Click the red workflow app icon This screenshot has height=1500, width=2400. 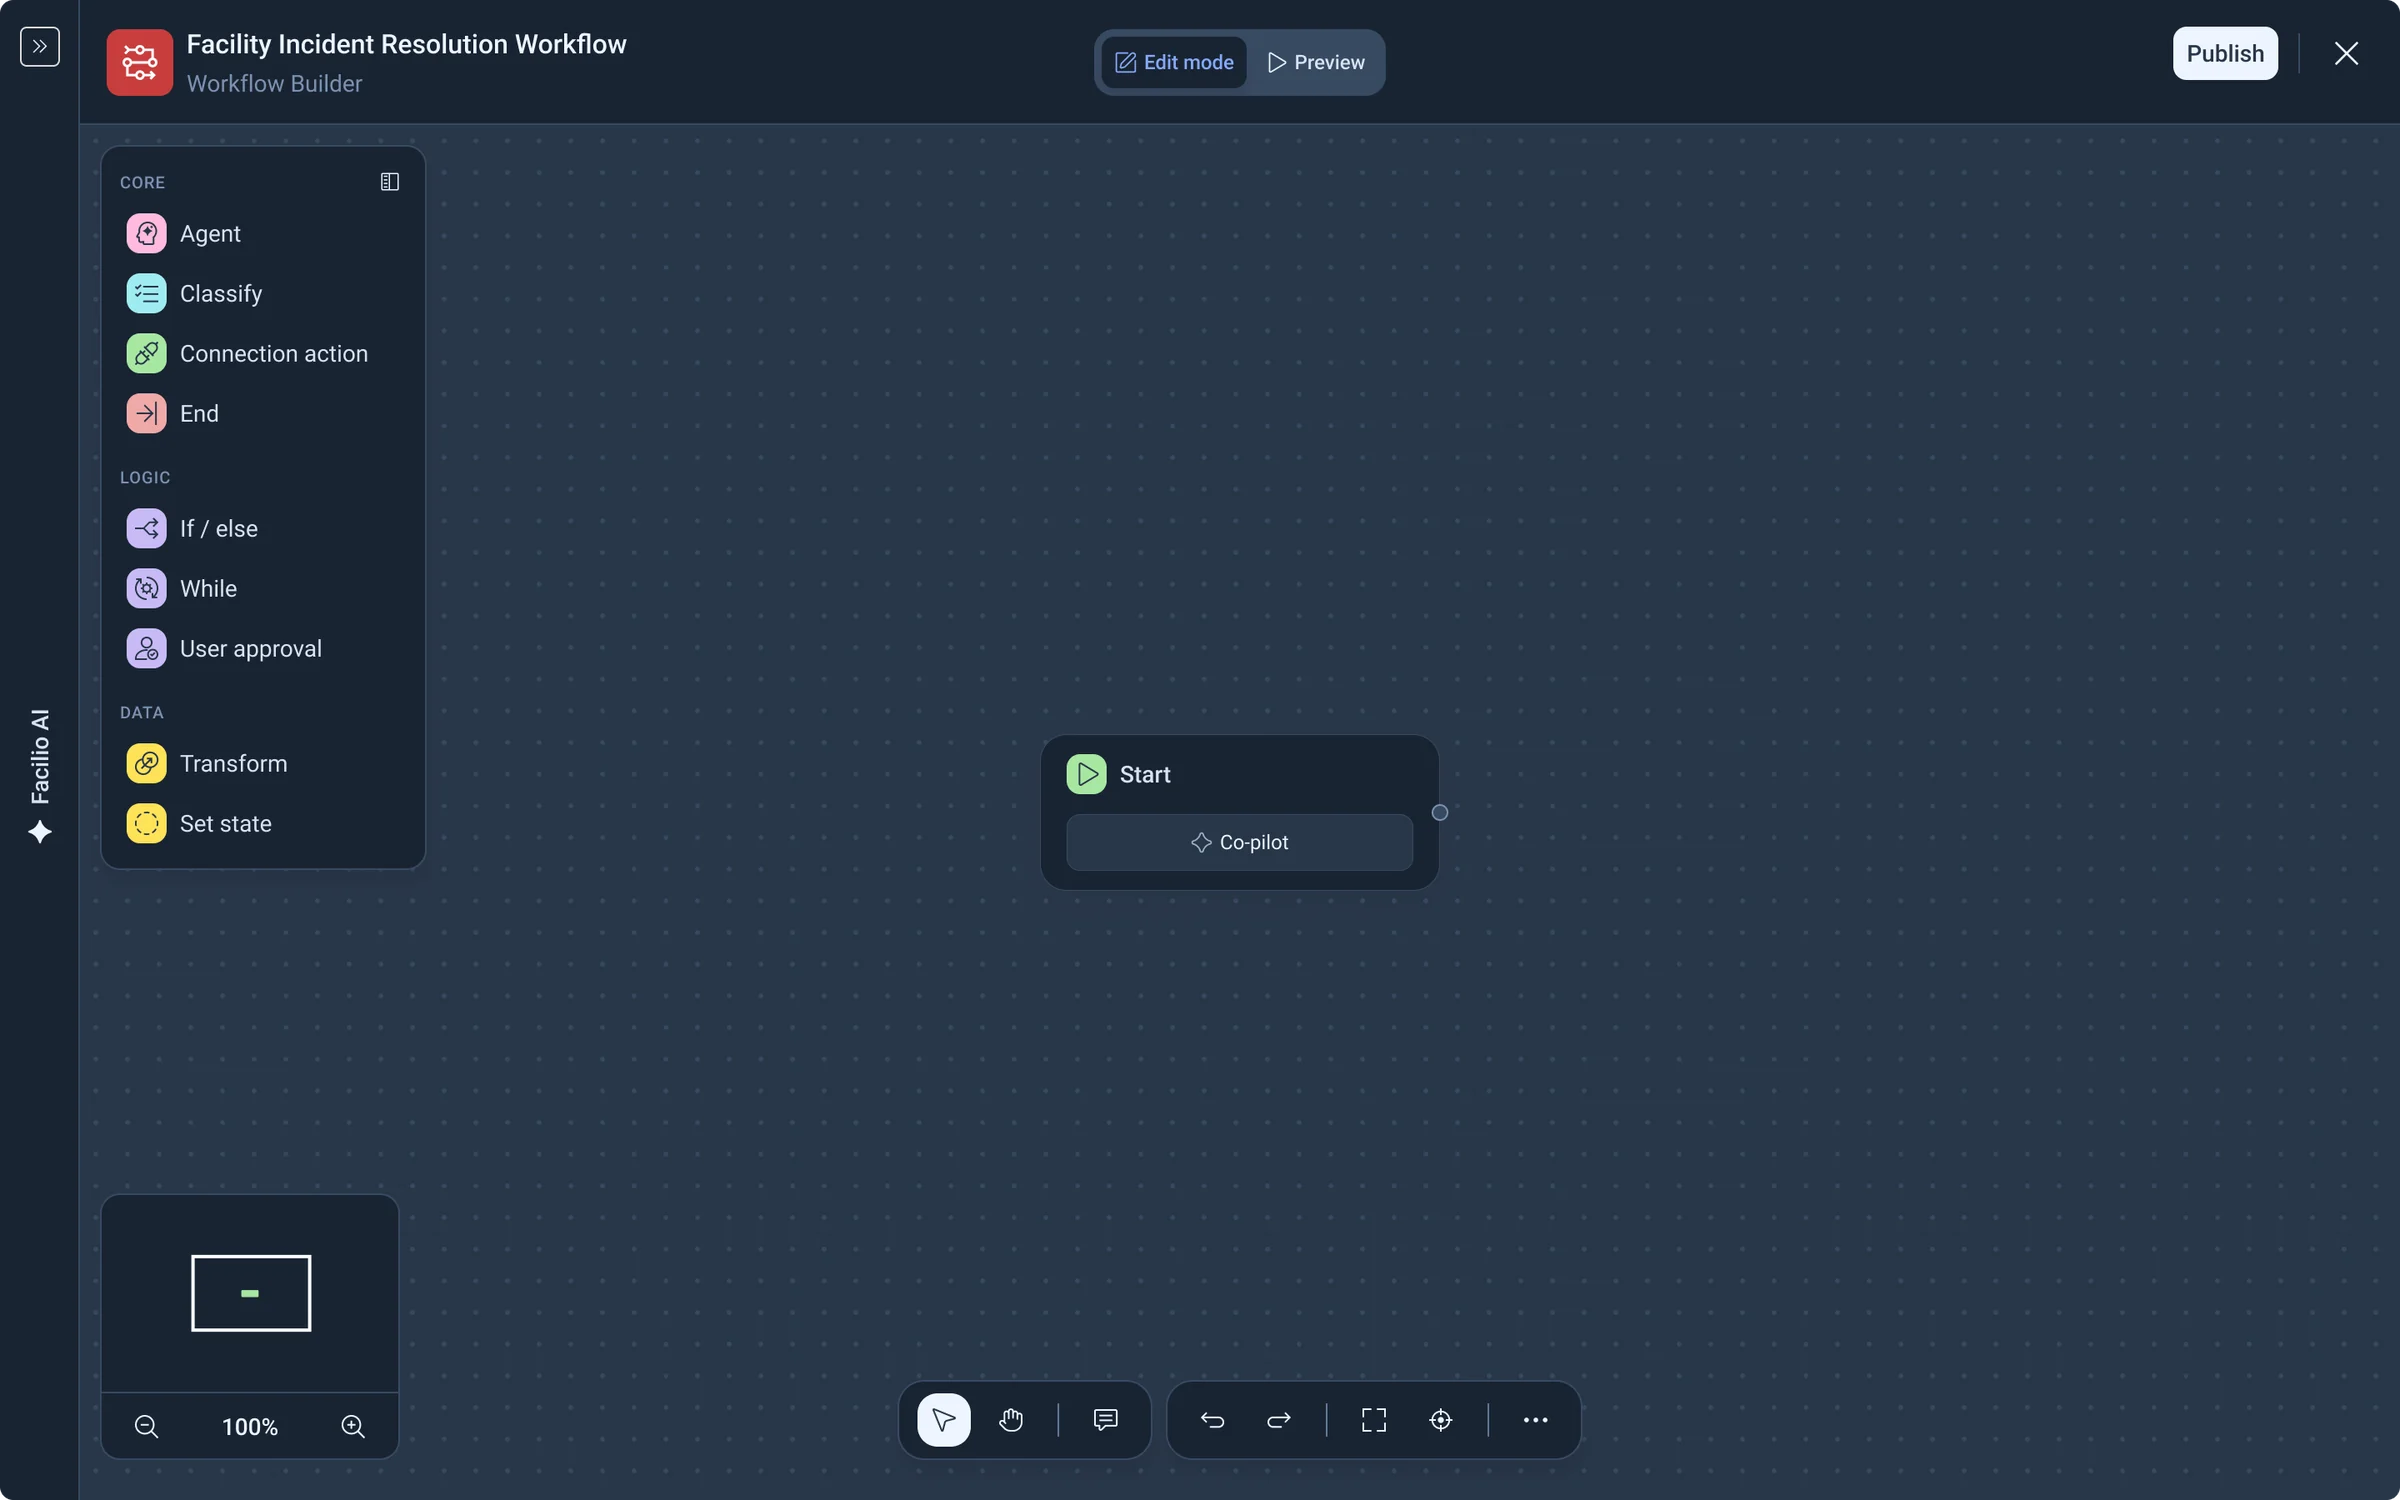click(140, 63)
